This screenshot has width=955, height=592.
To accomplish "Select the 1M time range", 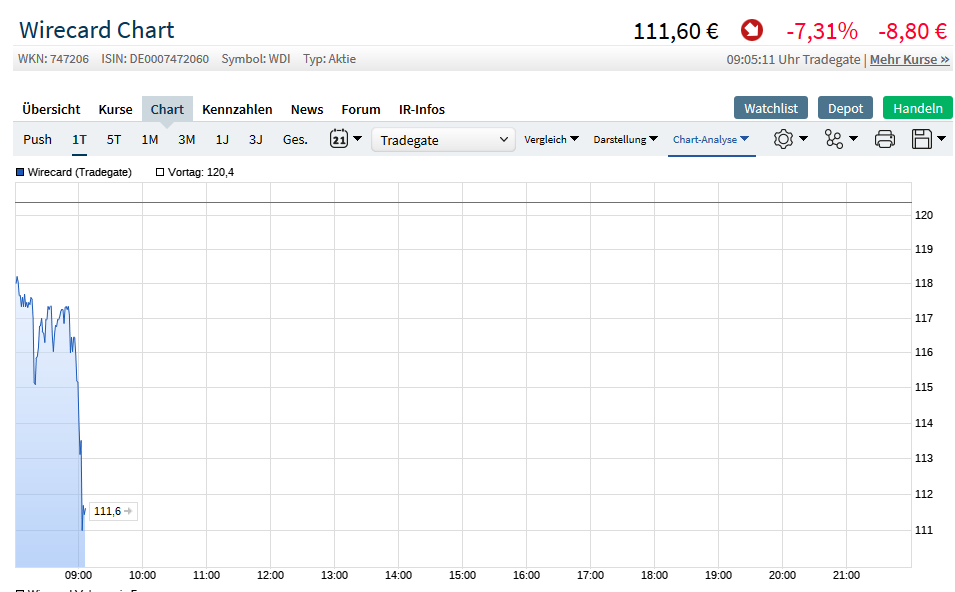I will click(x=150, y=139).
